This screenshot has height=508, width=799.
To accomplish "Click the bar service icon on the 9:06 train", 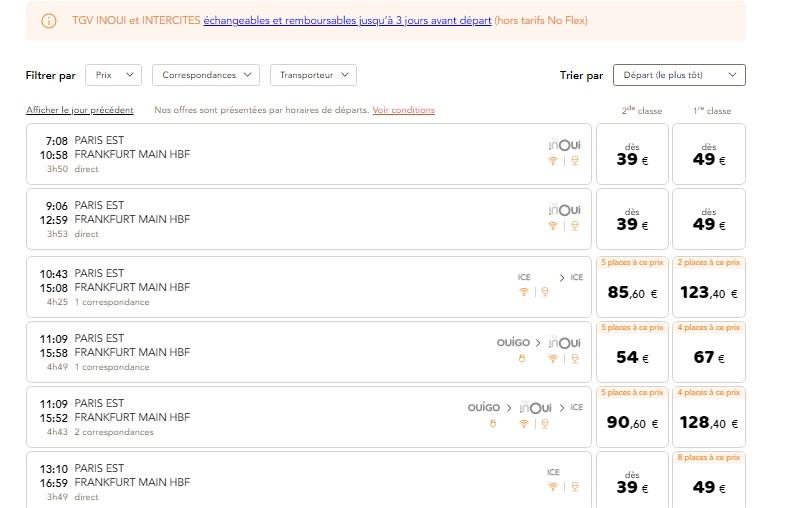I will click(574, 226).
